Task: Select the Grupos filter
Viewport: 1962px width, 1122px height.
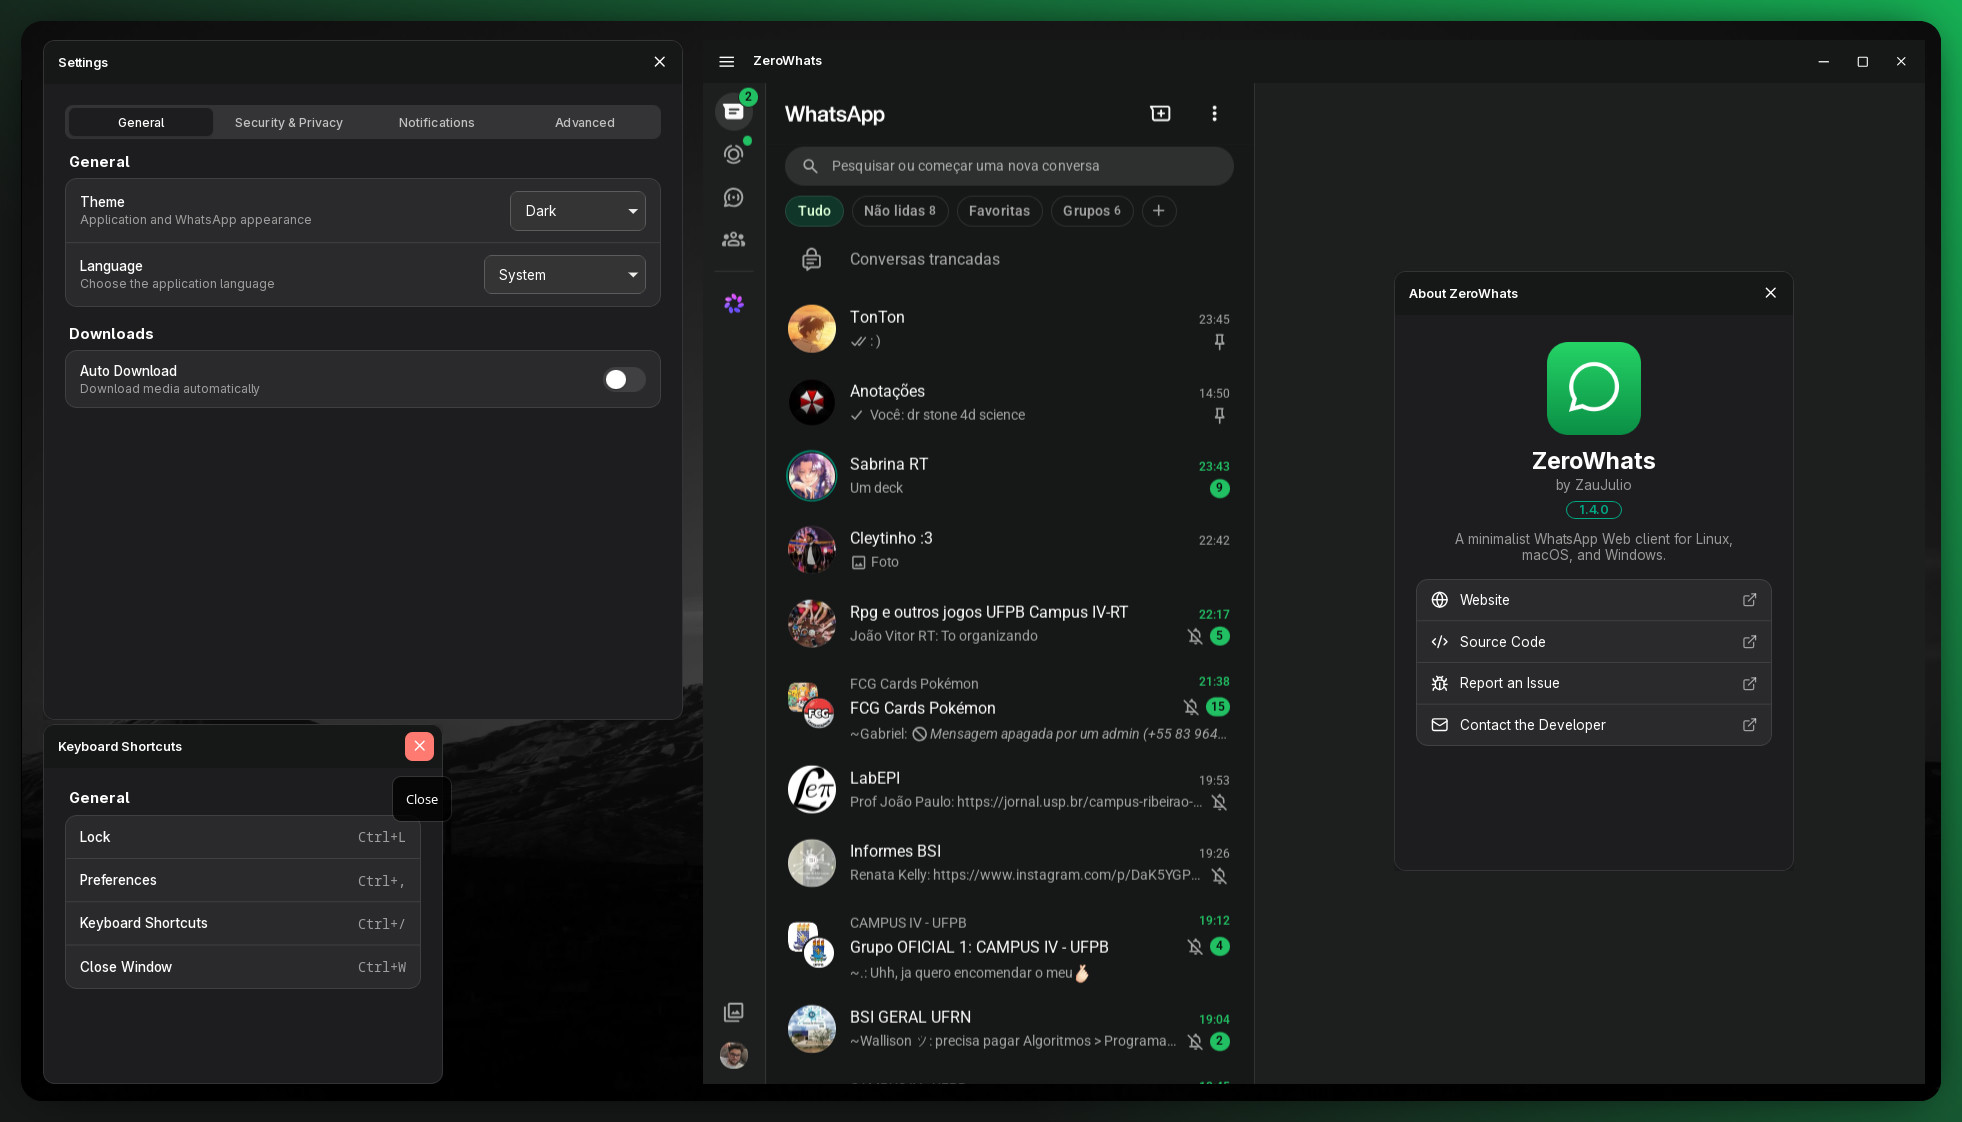Action: click(1091, 211)
